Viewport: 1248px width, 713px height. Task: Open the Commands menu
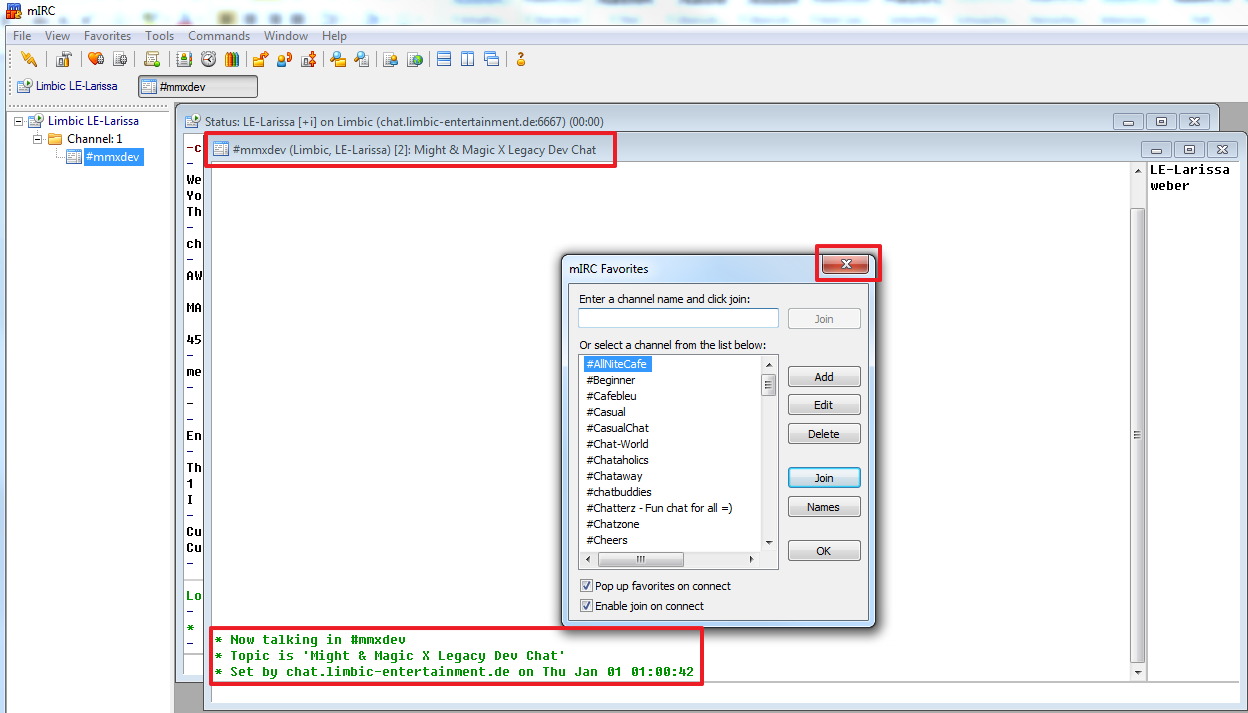pyautogui.click(x=219, y=36)
